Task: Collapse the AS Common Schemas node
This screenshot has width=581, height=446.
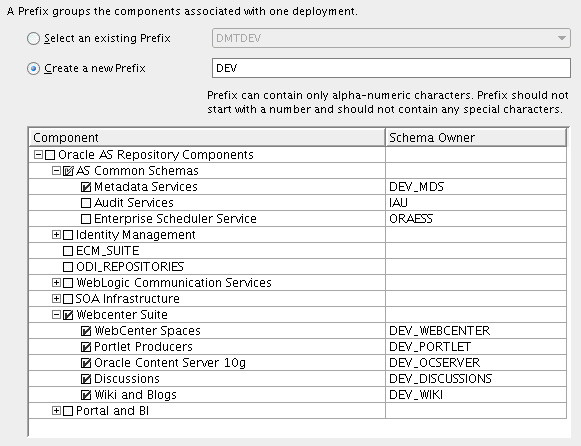Action: (56, 170)
